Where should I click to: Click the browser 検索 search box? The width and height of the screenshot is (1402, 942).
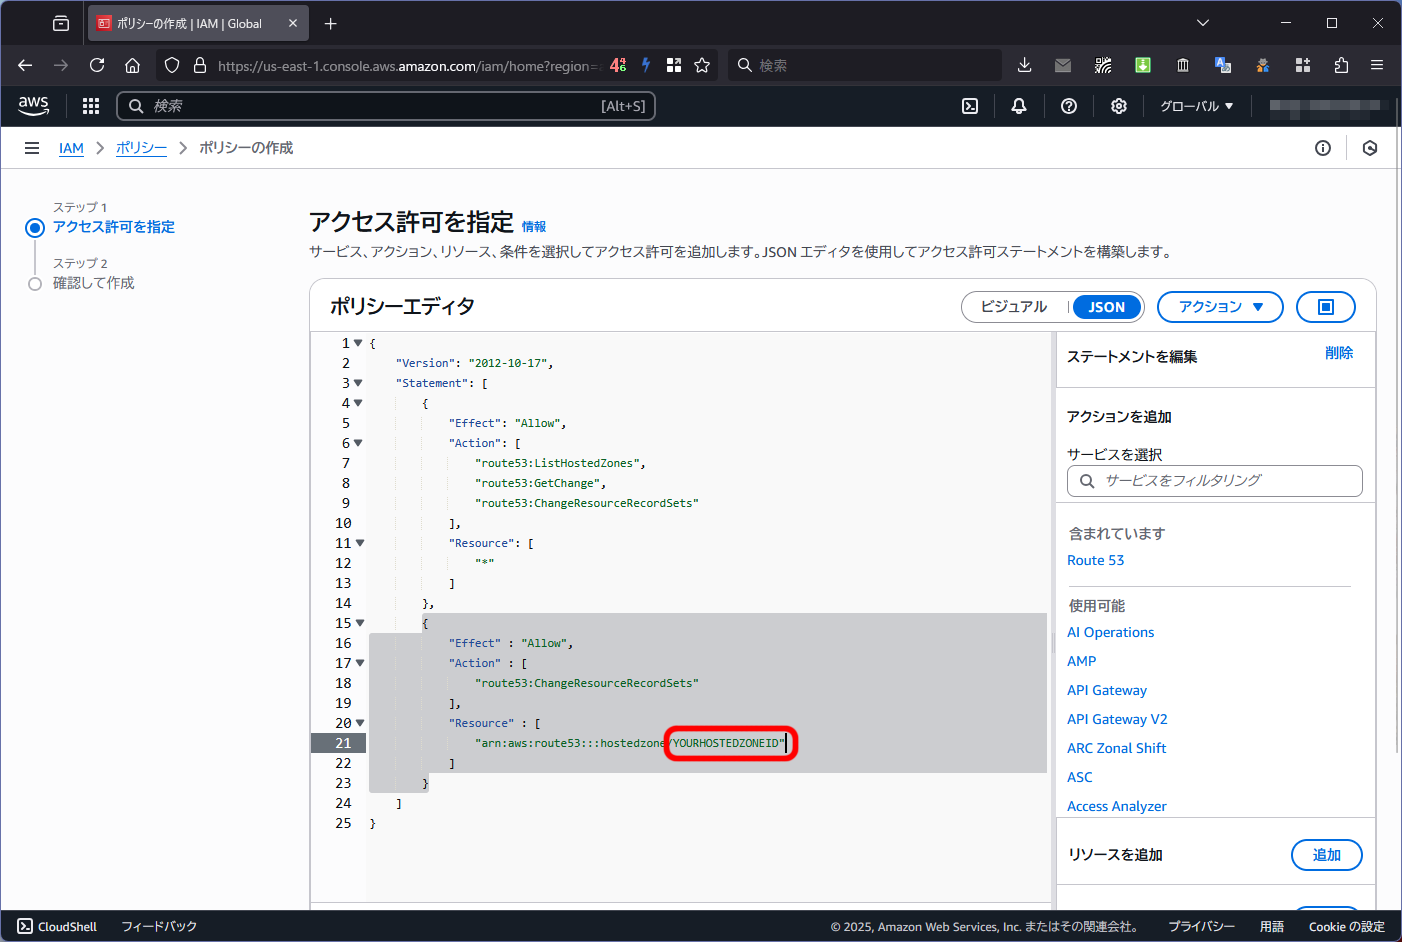tap(865, 65)
